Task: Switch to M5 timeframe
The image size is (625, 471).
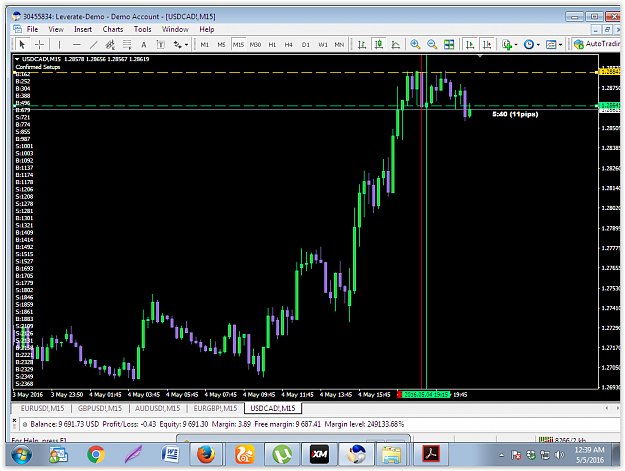Action: click(x=221, y=44)
